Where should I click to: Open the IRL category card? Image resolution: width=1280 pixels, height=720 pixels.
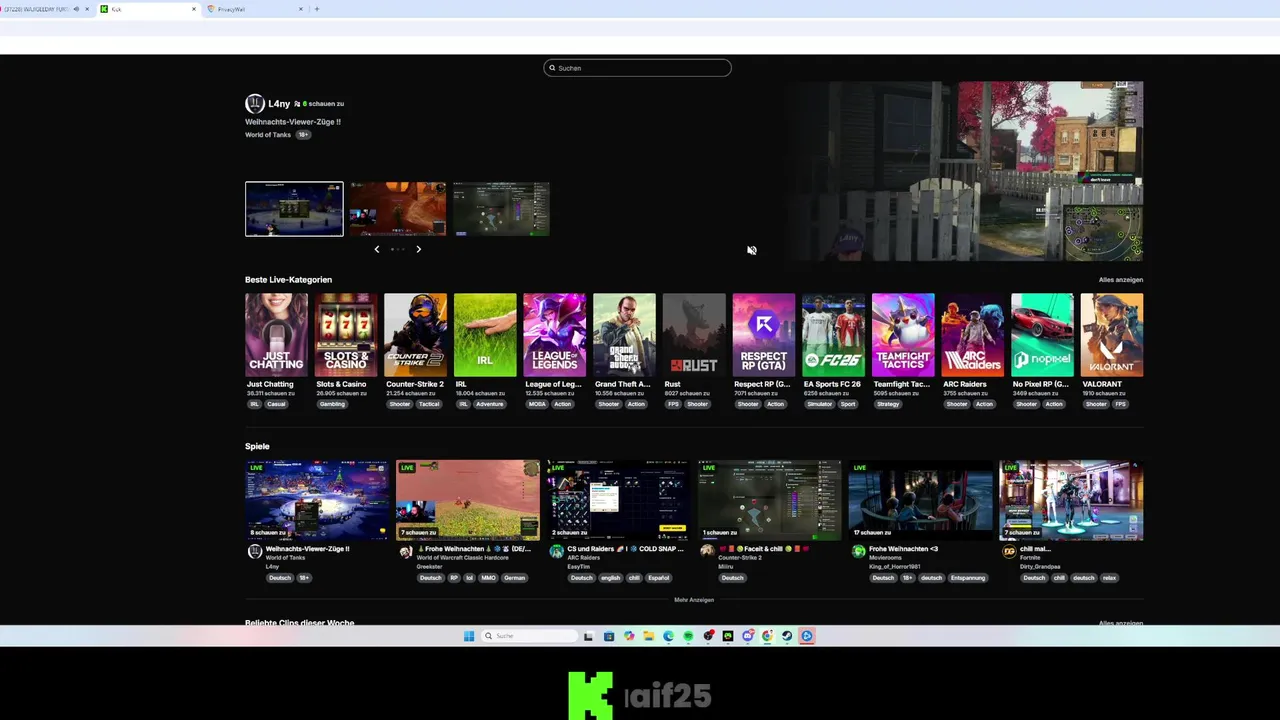tap(485, 335)
